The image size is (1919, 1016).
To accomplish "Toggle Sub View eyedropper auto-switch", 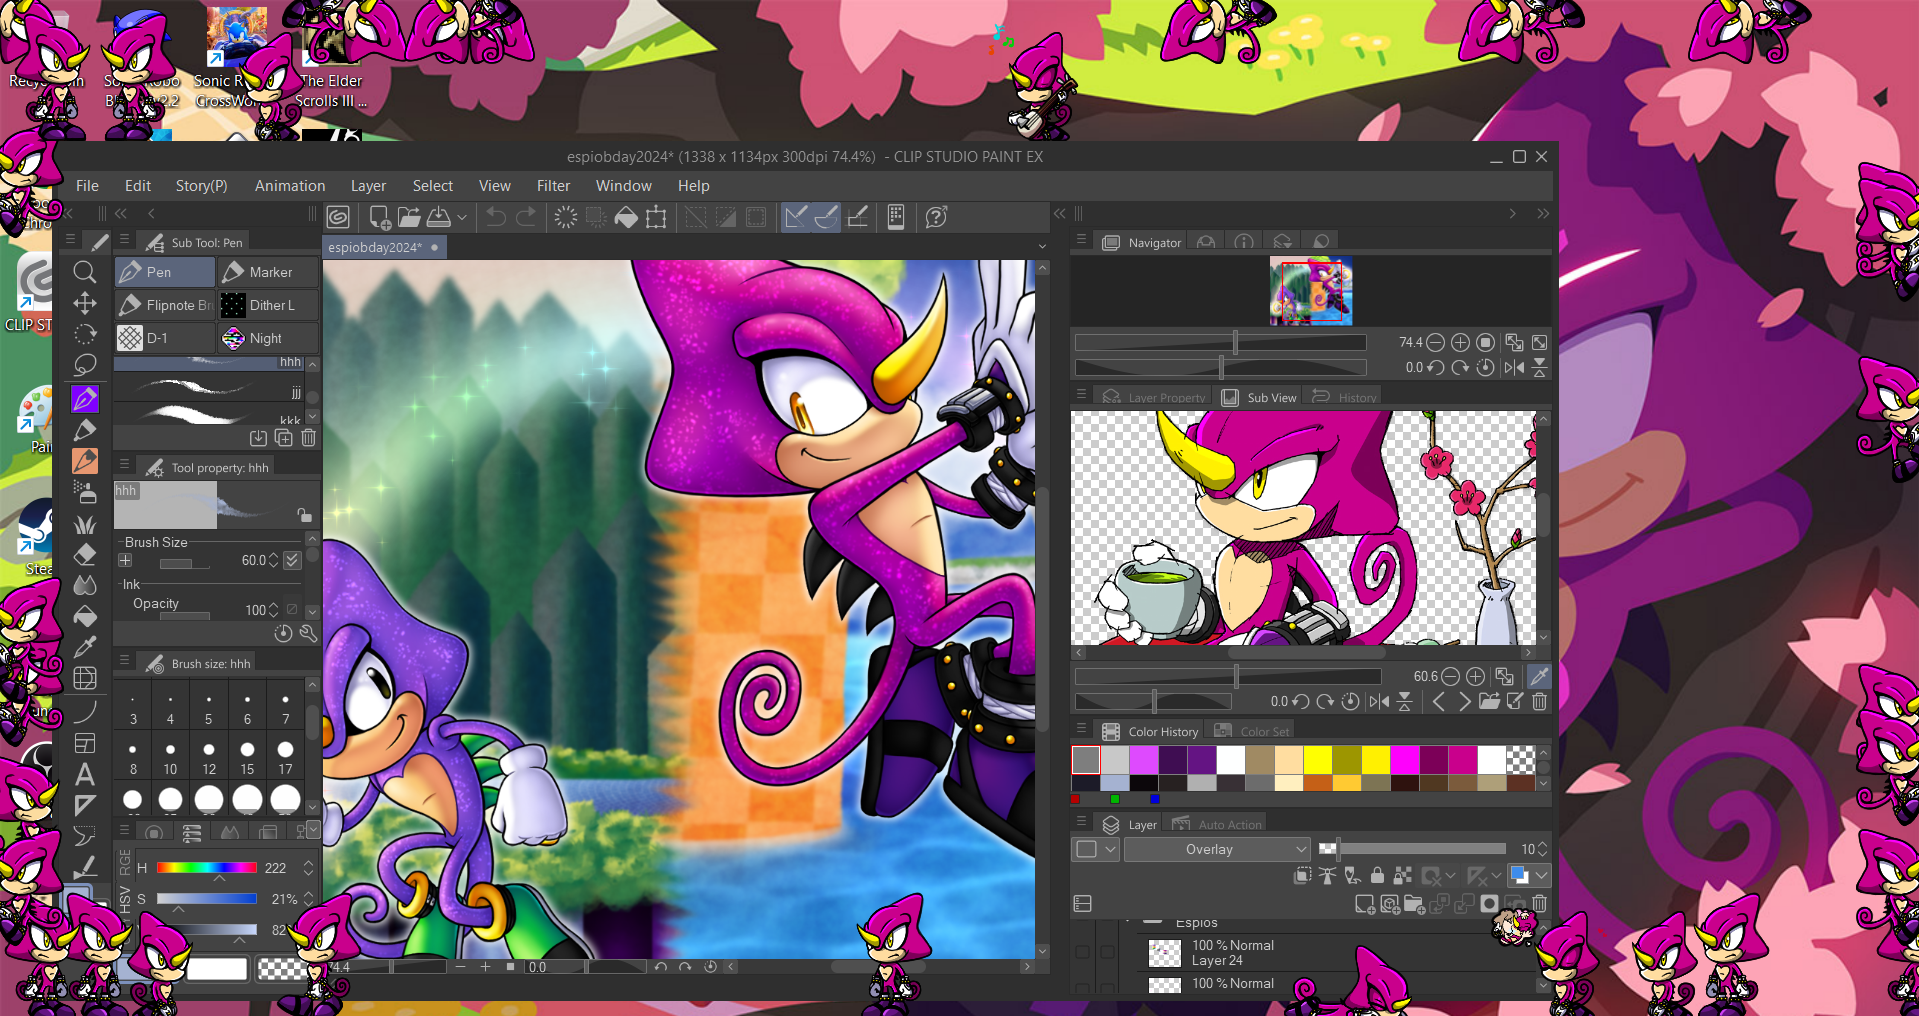I will pos(1539,676).
